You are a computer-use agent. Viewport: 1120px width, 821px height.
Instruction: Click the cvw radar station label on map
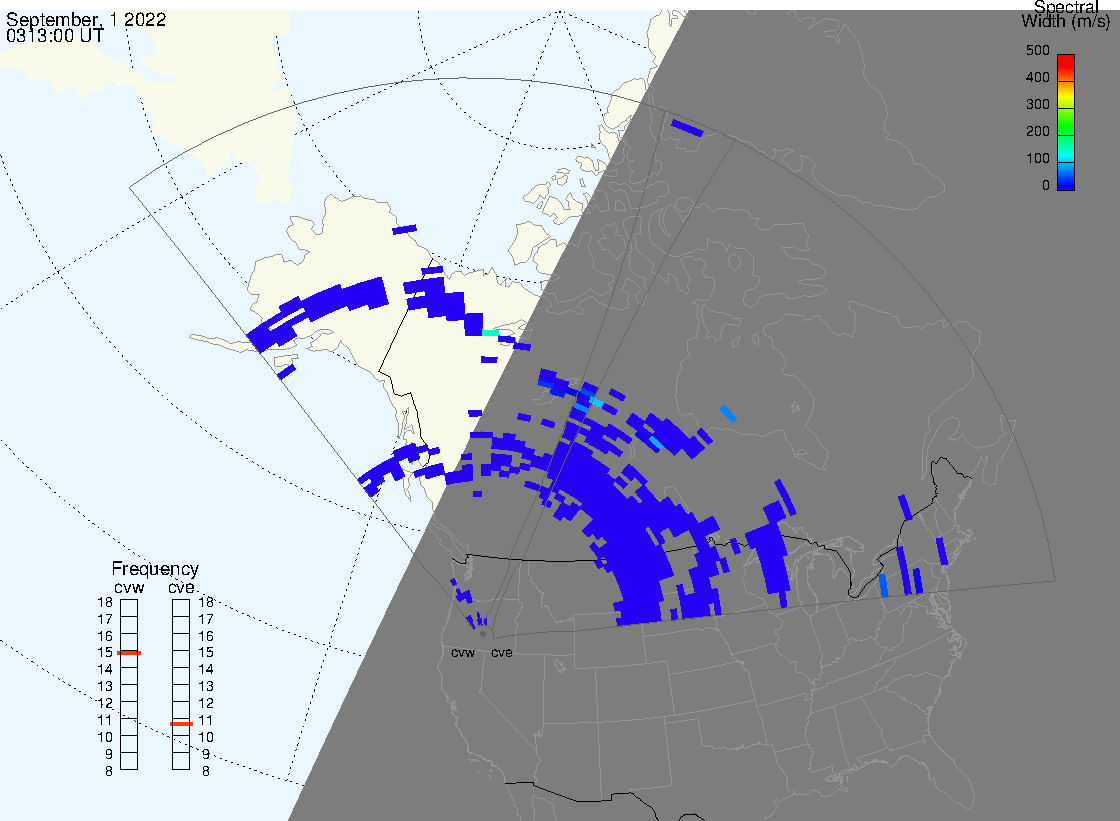(463, 653)
